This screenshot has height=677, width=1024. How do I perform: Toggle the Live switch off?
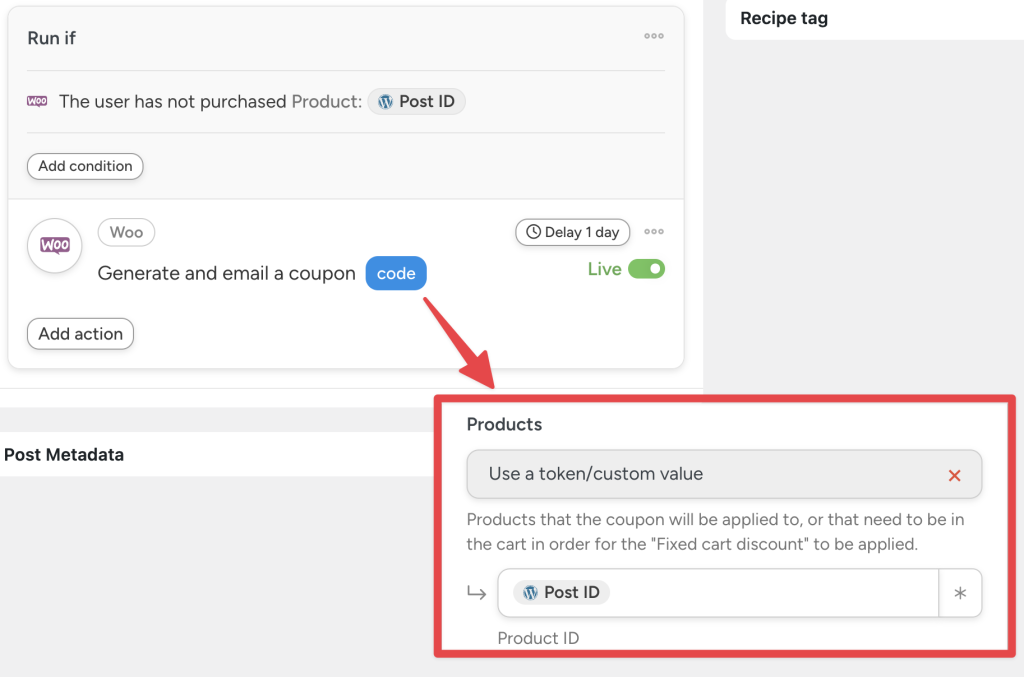(646, 269)
